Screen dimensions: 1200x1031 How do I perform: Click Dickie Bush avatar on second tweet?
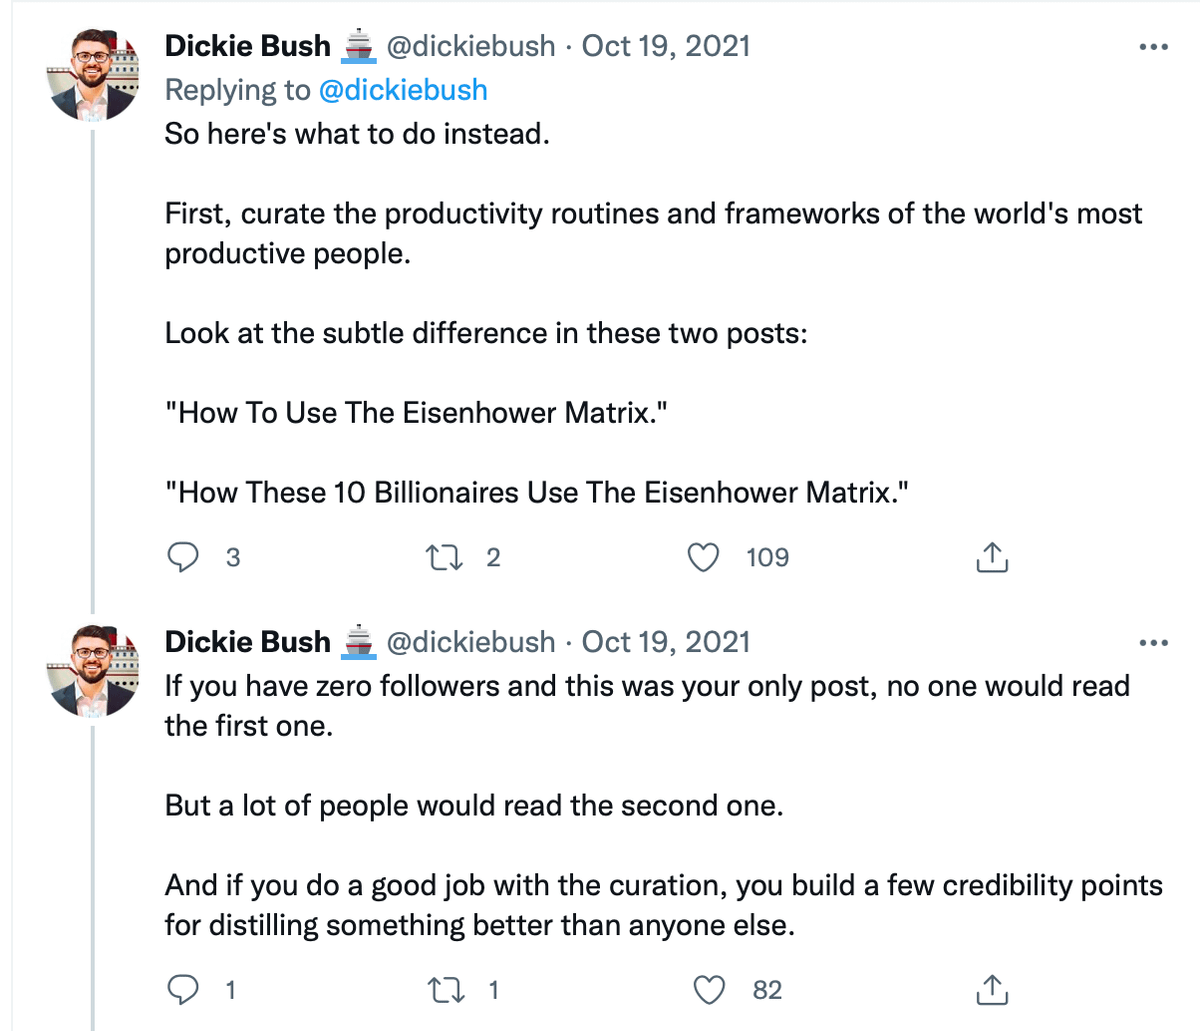[95, 671]
